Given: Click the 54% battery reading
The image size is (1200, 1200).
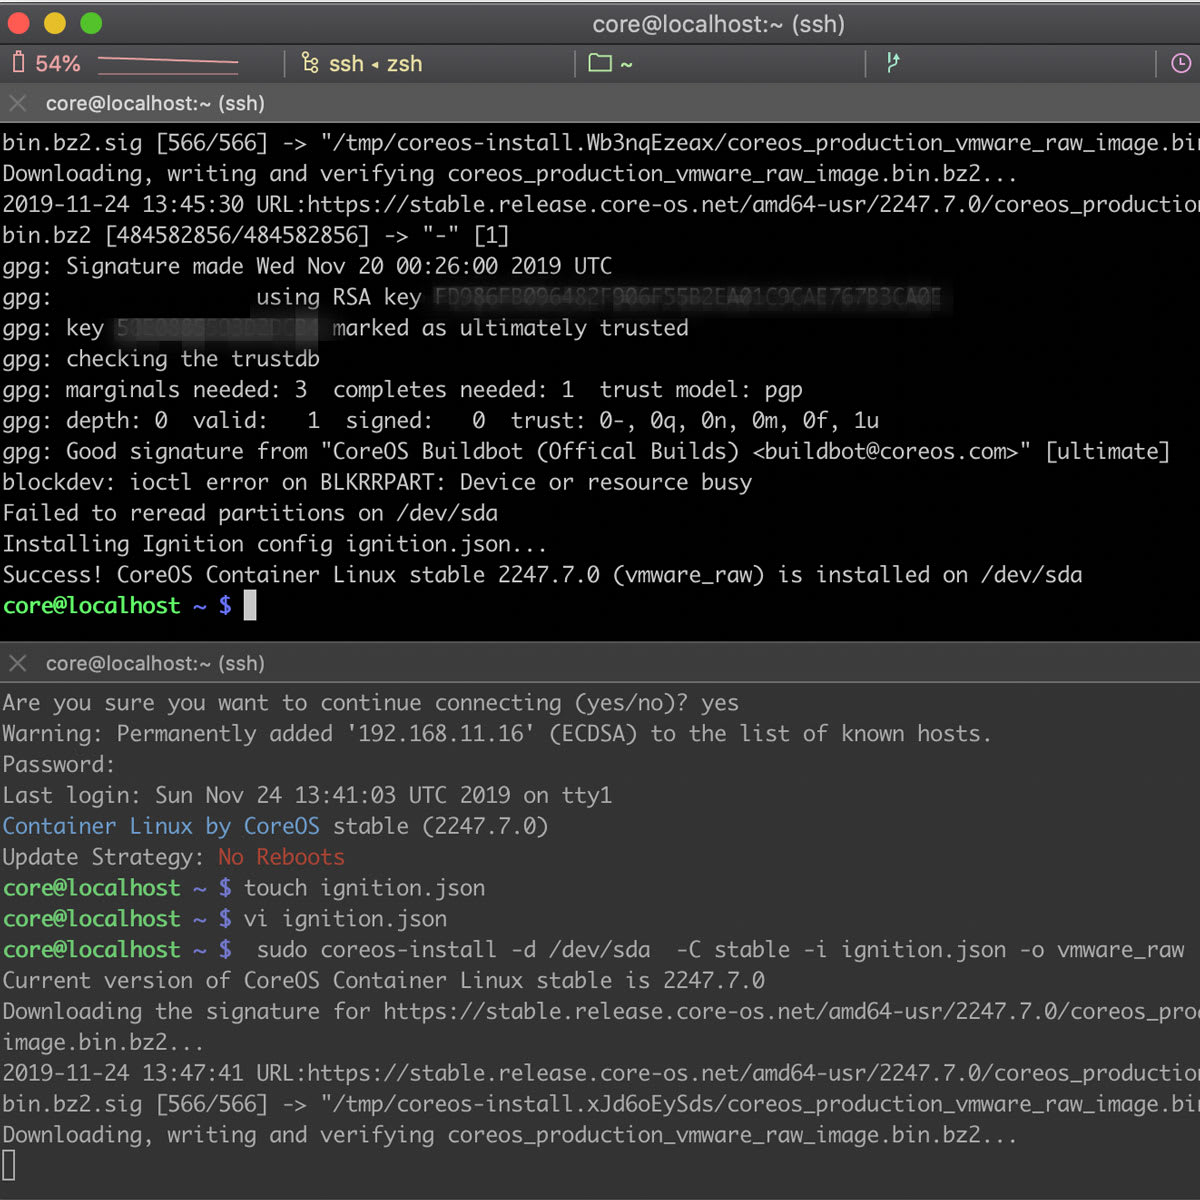Looking at the screenshot, I should click(58, 64).
